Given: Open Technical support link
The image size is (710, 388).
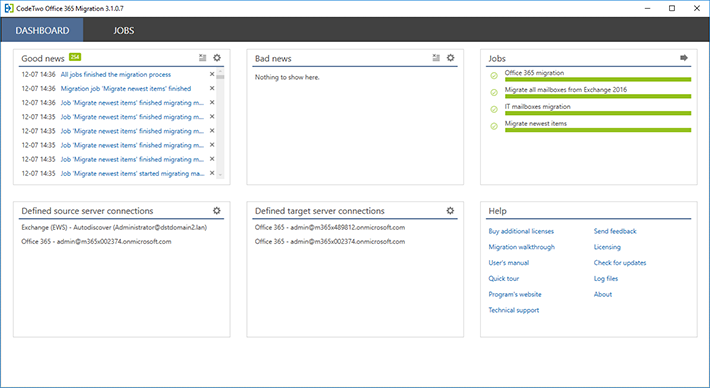Looking at the screenshot, I should pos(514,310).
